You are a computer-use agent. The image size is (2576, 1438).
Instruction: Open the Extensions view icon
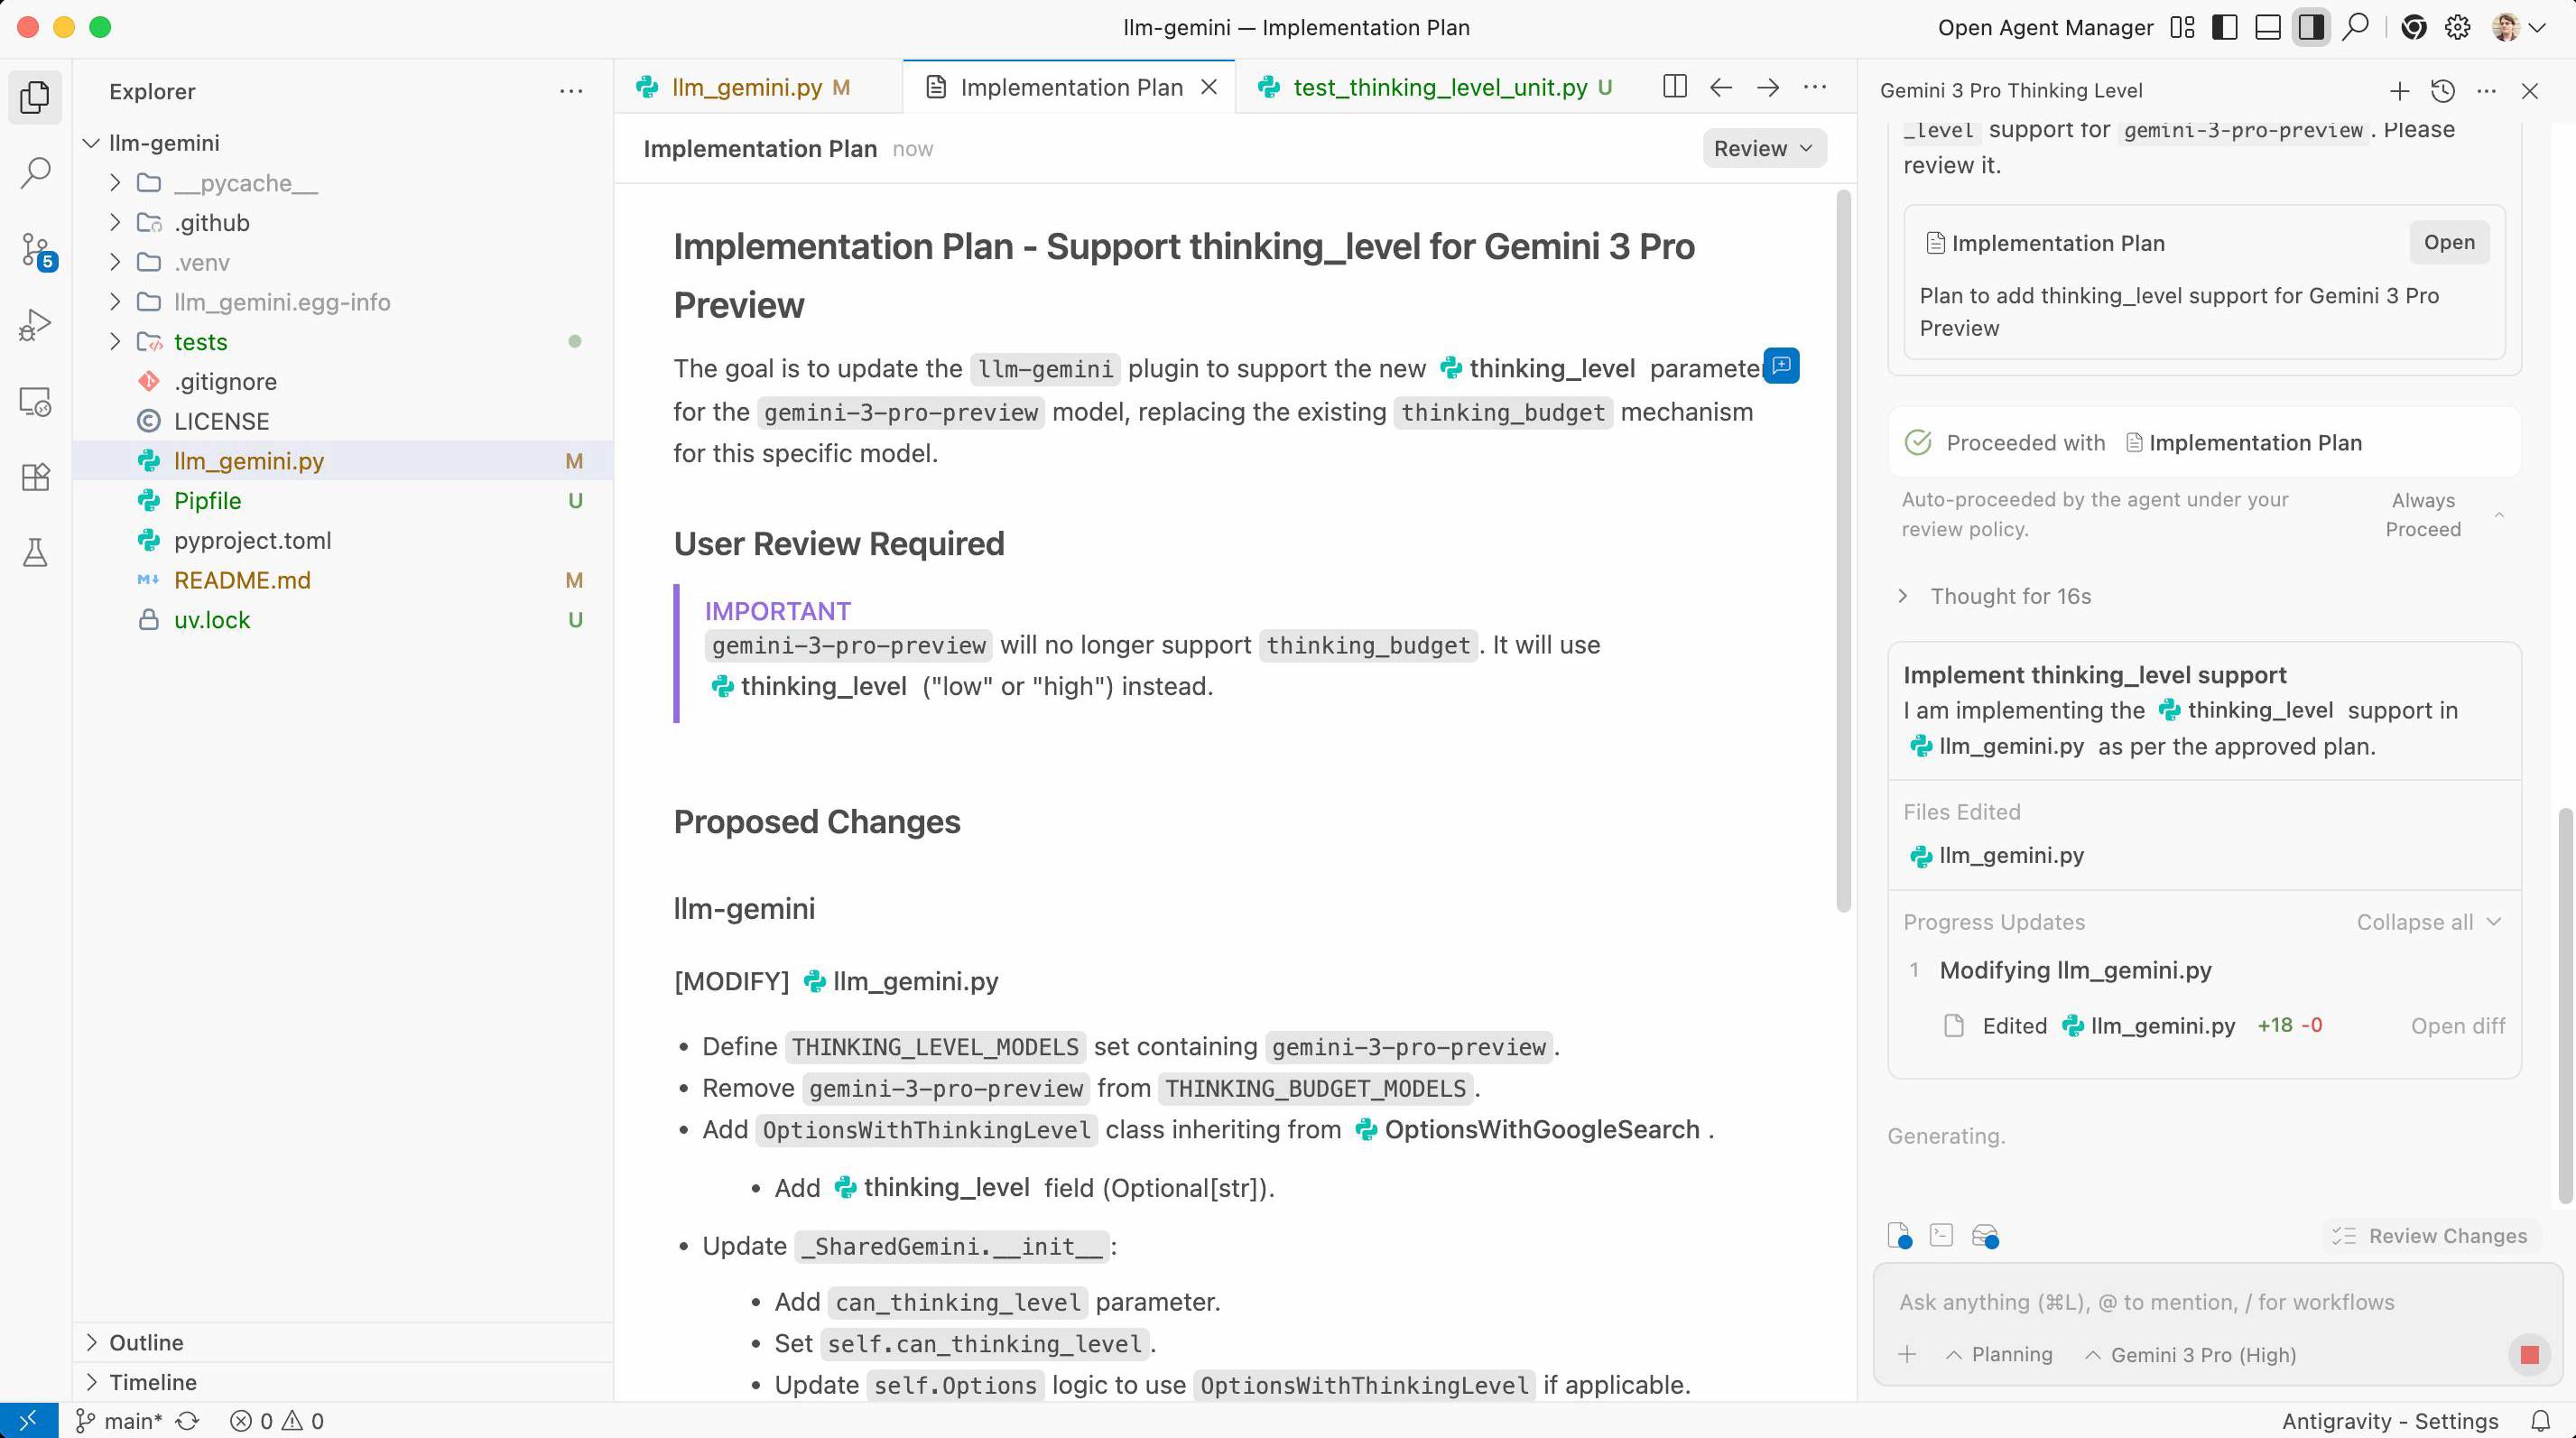pyautogui.click(x=36, y=477)
